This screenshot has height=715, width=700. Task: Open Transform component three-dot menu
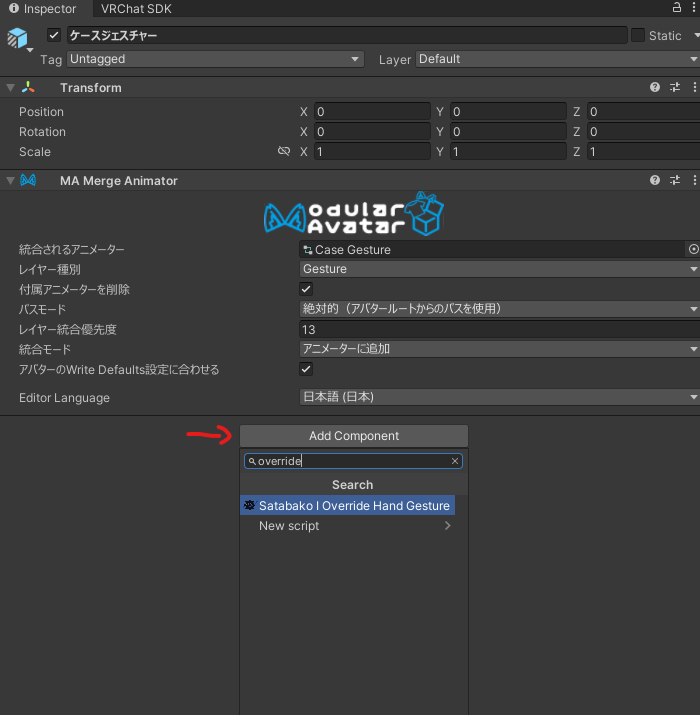tap(695, 87)
